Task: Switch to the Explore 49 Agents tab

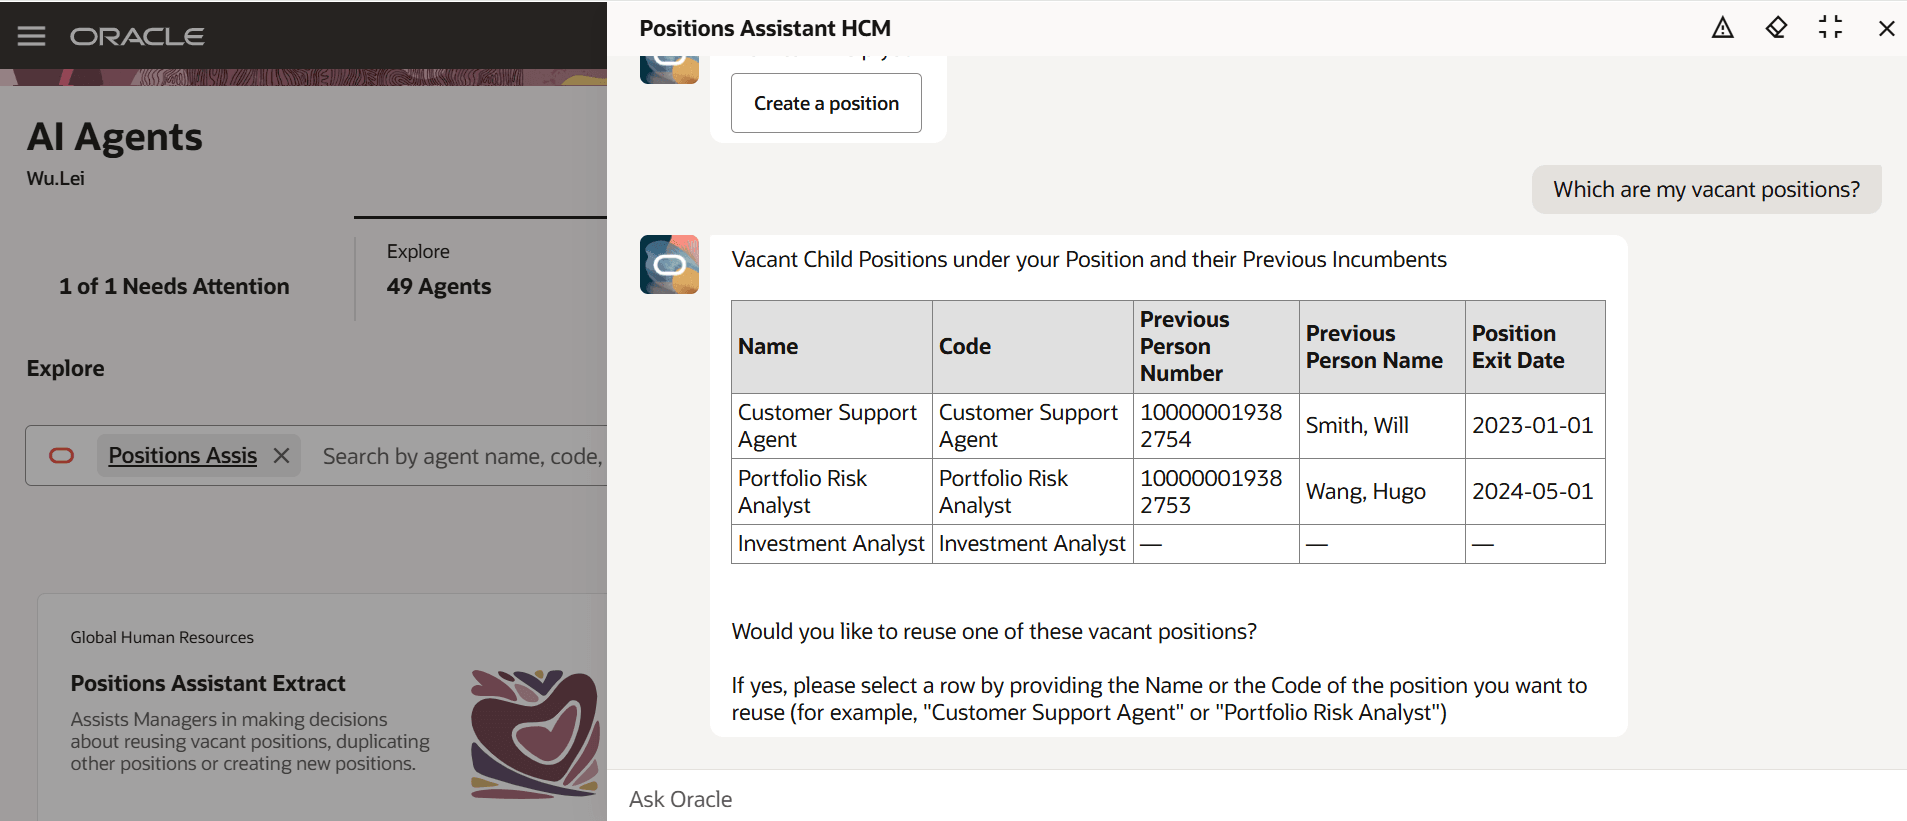Action: (x=439, y=270)
